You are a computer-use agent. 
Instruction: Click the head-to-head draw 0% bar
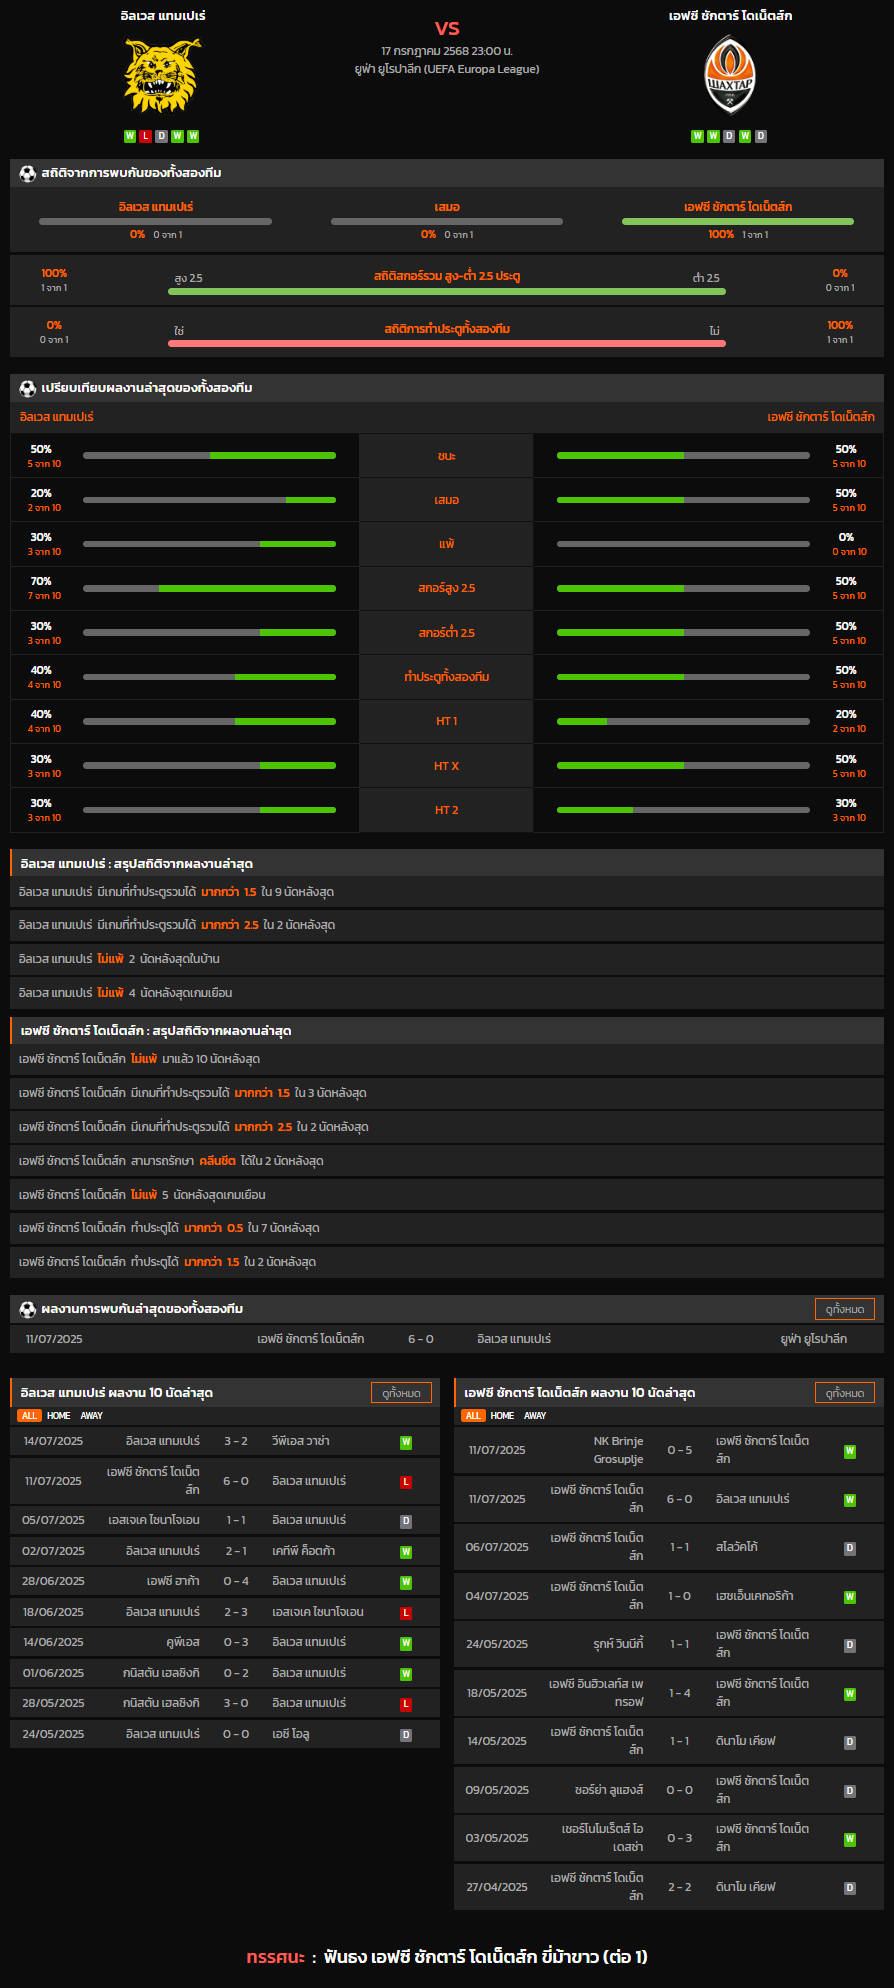point(447,221)
